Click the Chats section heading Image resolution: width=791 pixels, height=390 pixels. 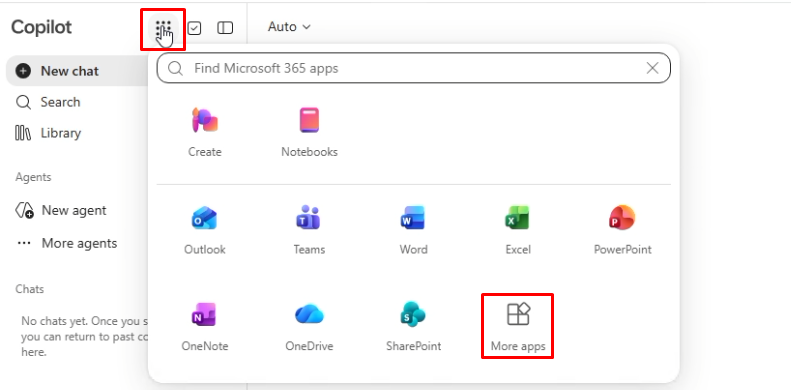tap(29, 289)
